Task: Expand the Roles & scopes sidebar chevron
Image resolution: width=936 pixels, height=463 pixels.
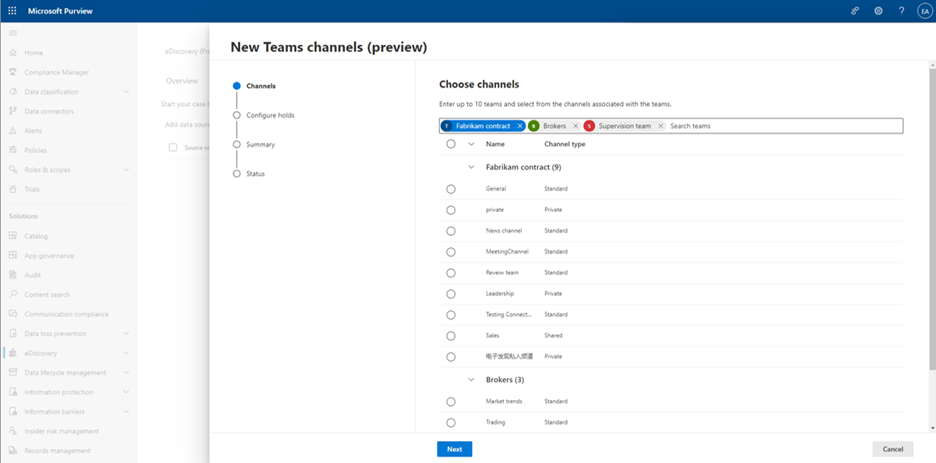Action: tap(125, 169)
